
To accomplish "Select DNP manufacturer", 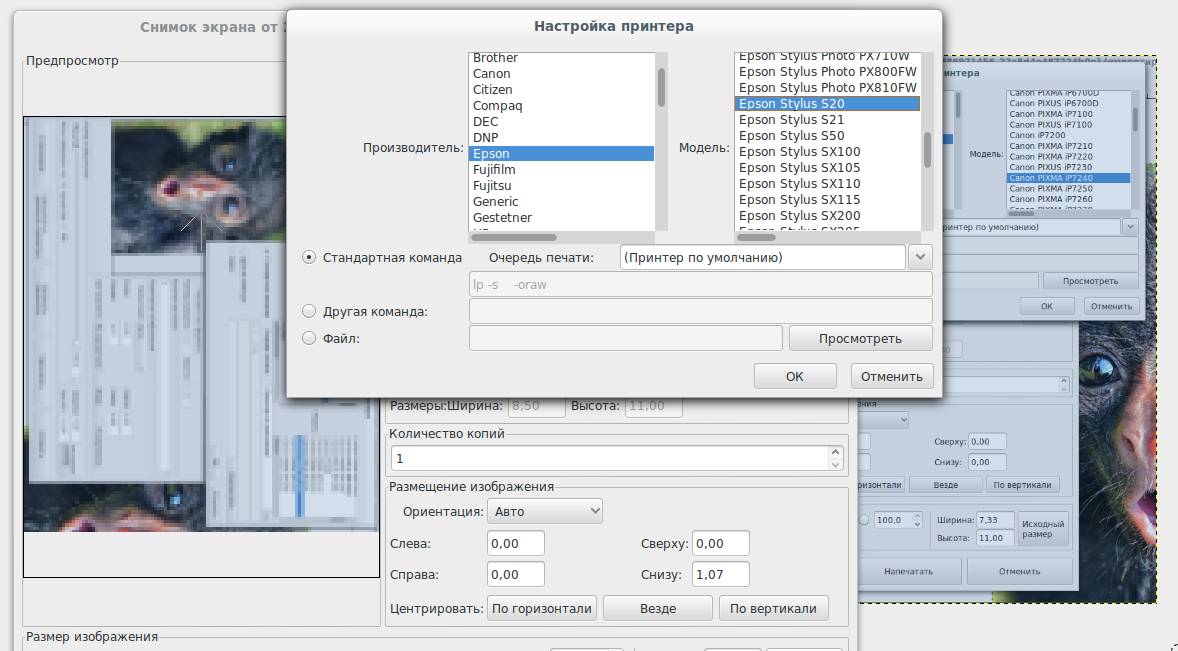I will coord(561,137).
